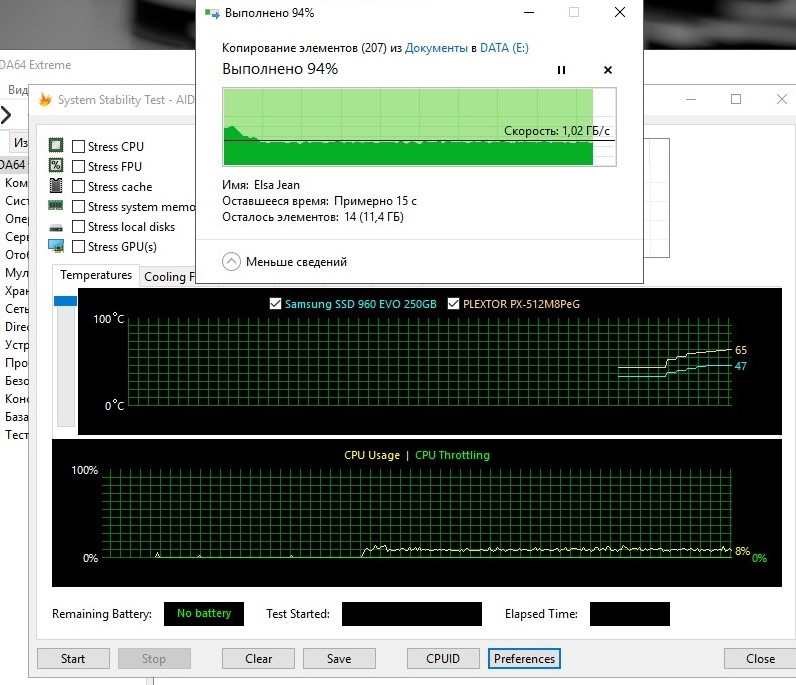The width and height of the screenshot is (796, 685).
Task: Click the Stop button
Action: point(154,659)
